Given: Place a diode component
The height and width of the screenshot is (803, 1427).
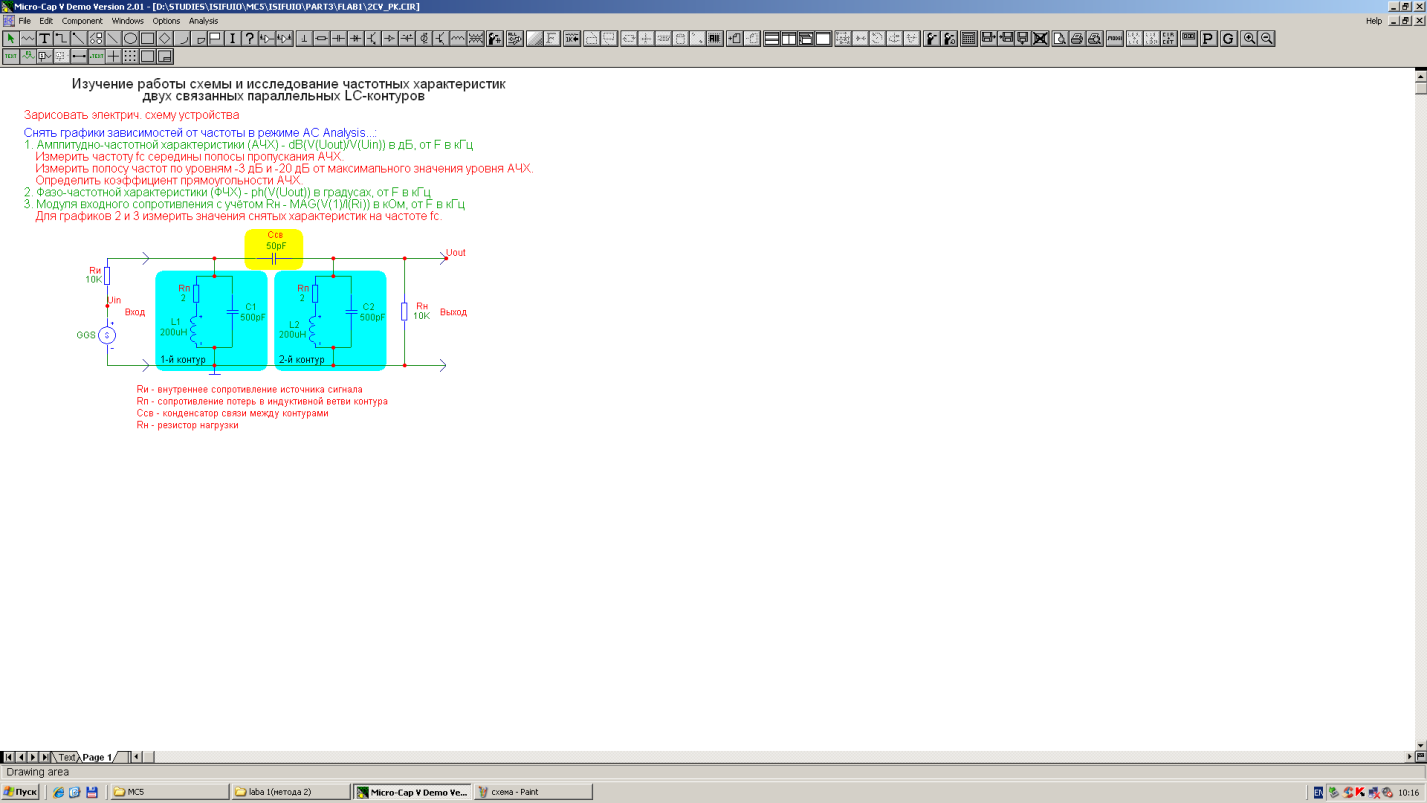Looking at the screenshot, I should [355, 39].
